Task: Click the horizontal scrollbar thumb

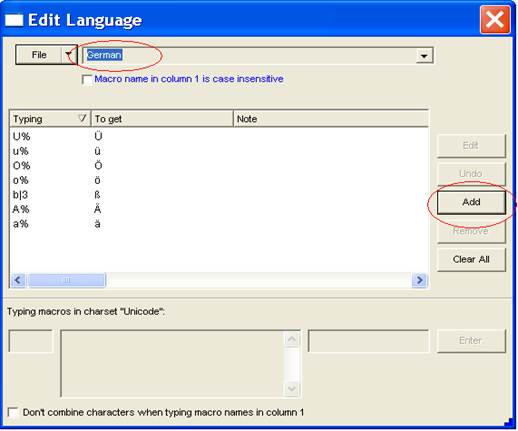Action: tap(67, 280)
